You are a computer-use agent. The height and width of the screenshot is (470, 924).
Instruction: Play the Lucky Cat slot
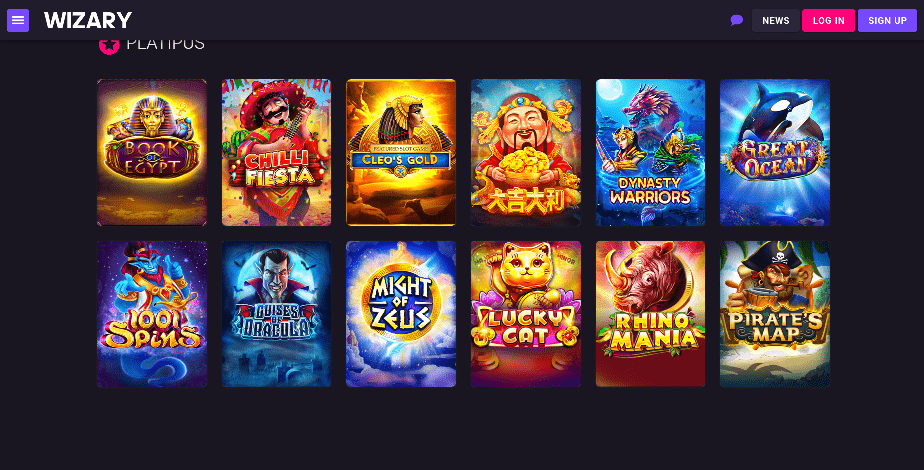[x=526, y=314]
